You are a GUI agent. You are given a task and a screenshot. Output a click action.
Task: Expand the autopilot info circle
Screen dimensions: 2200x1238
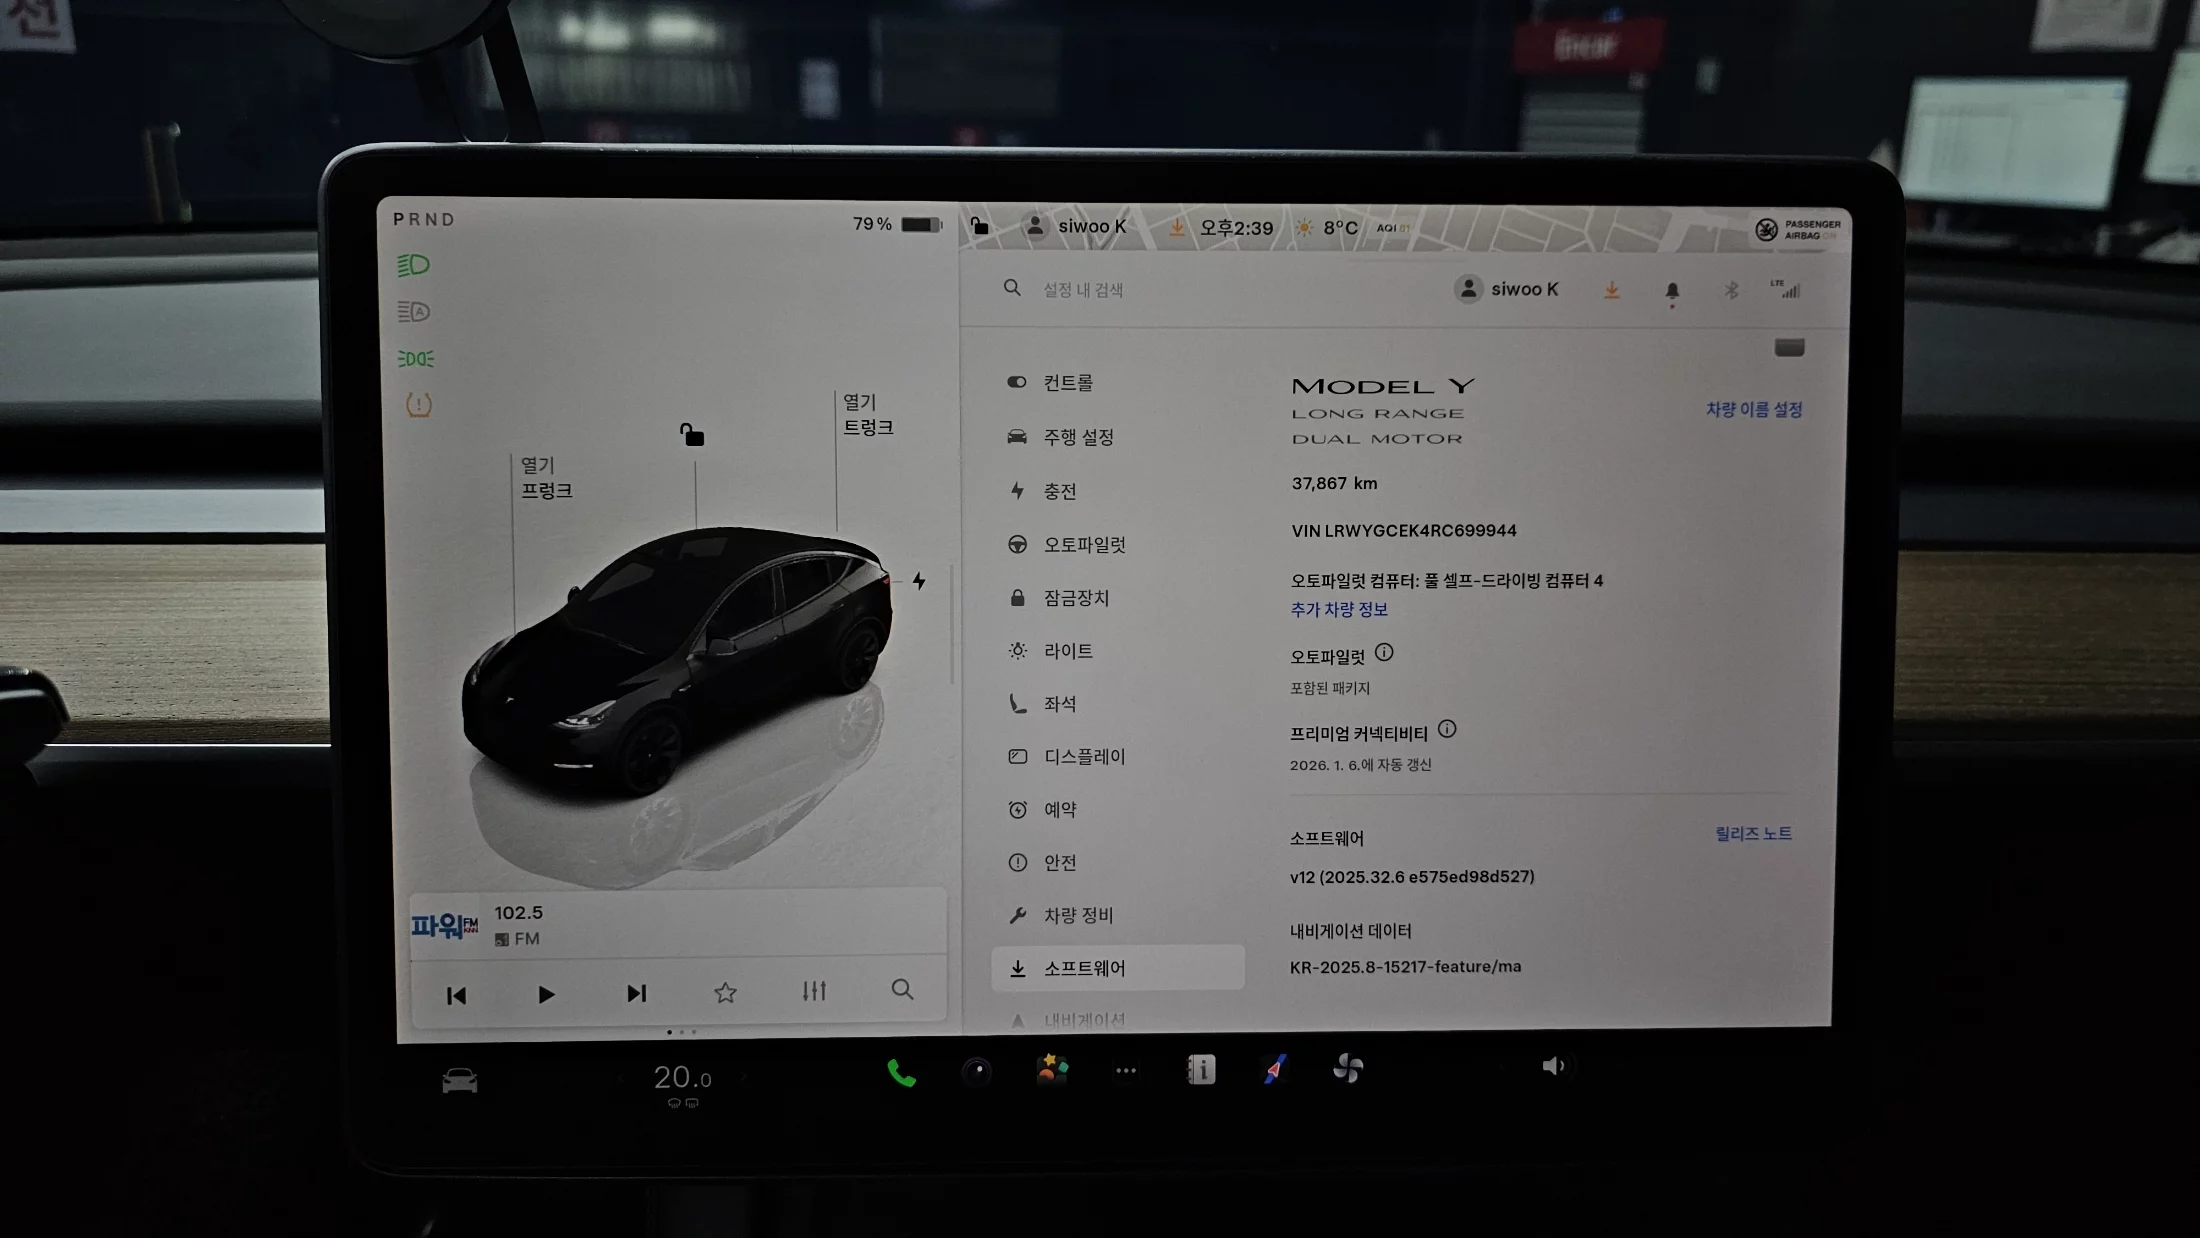click(x=1384, y=653)
